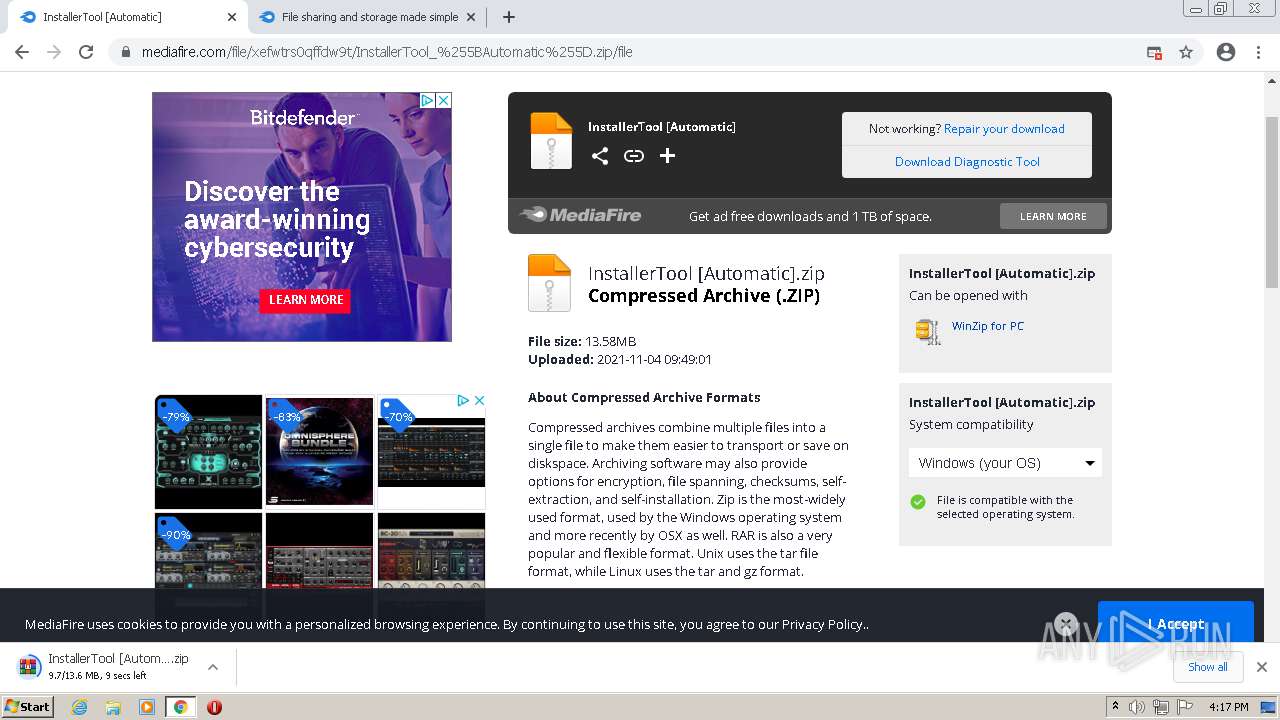Click the Omnisphere Bundle ad thumbnail
Viewport: 1280px width, 720px height.
click(319, 452)
